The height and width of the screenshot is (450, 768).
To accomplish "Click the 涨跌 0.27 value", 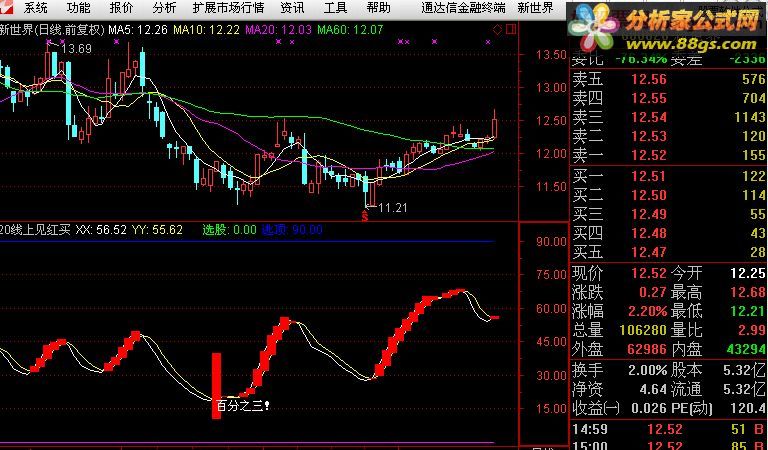I will (x=652, y=292).
